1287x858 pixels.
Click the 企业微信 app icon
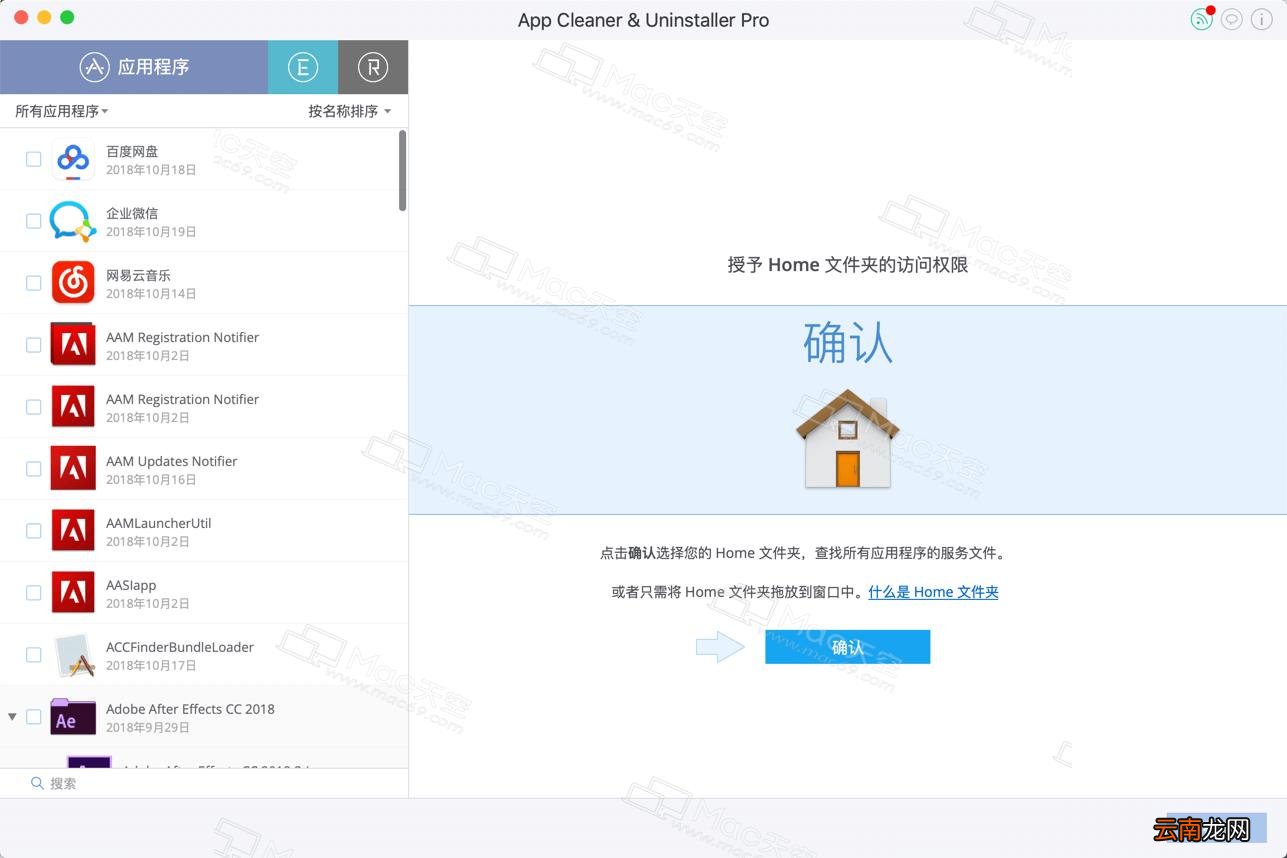coord(73,221)
